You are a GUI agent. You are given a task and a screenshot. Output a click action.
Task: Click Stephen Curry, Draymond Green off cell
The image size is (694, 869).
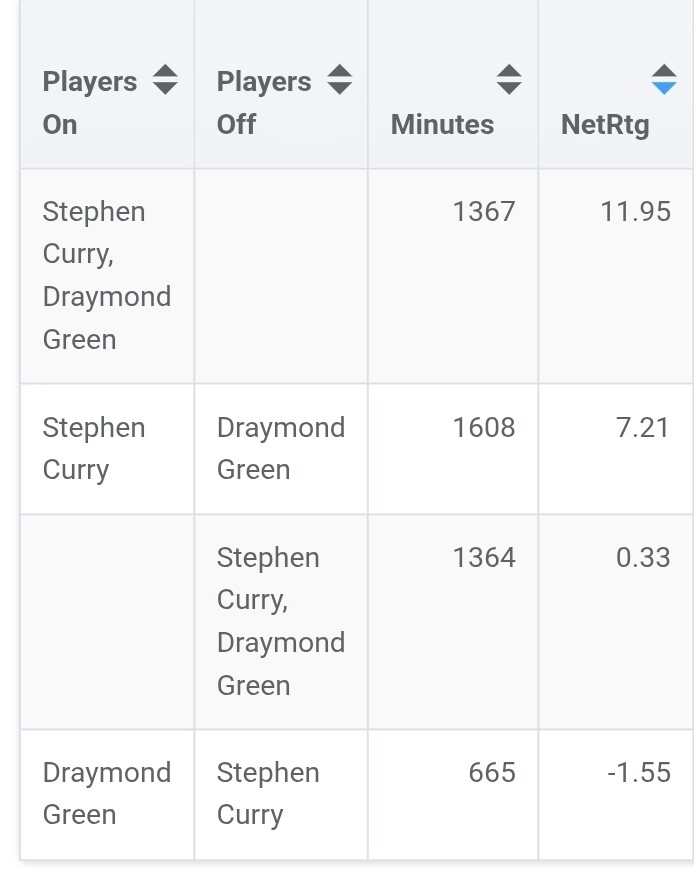(280, 621)
